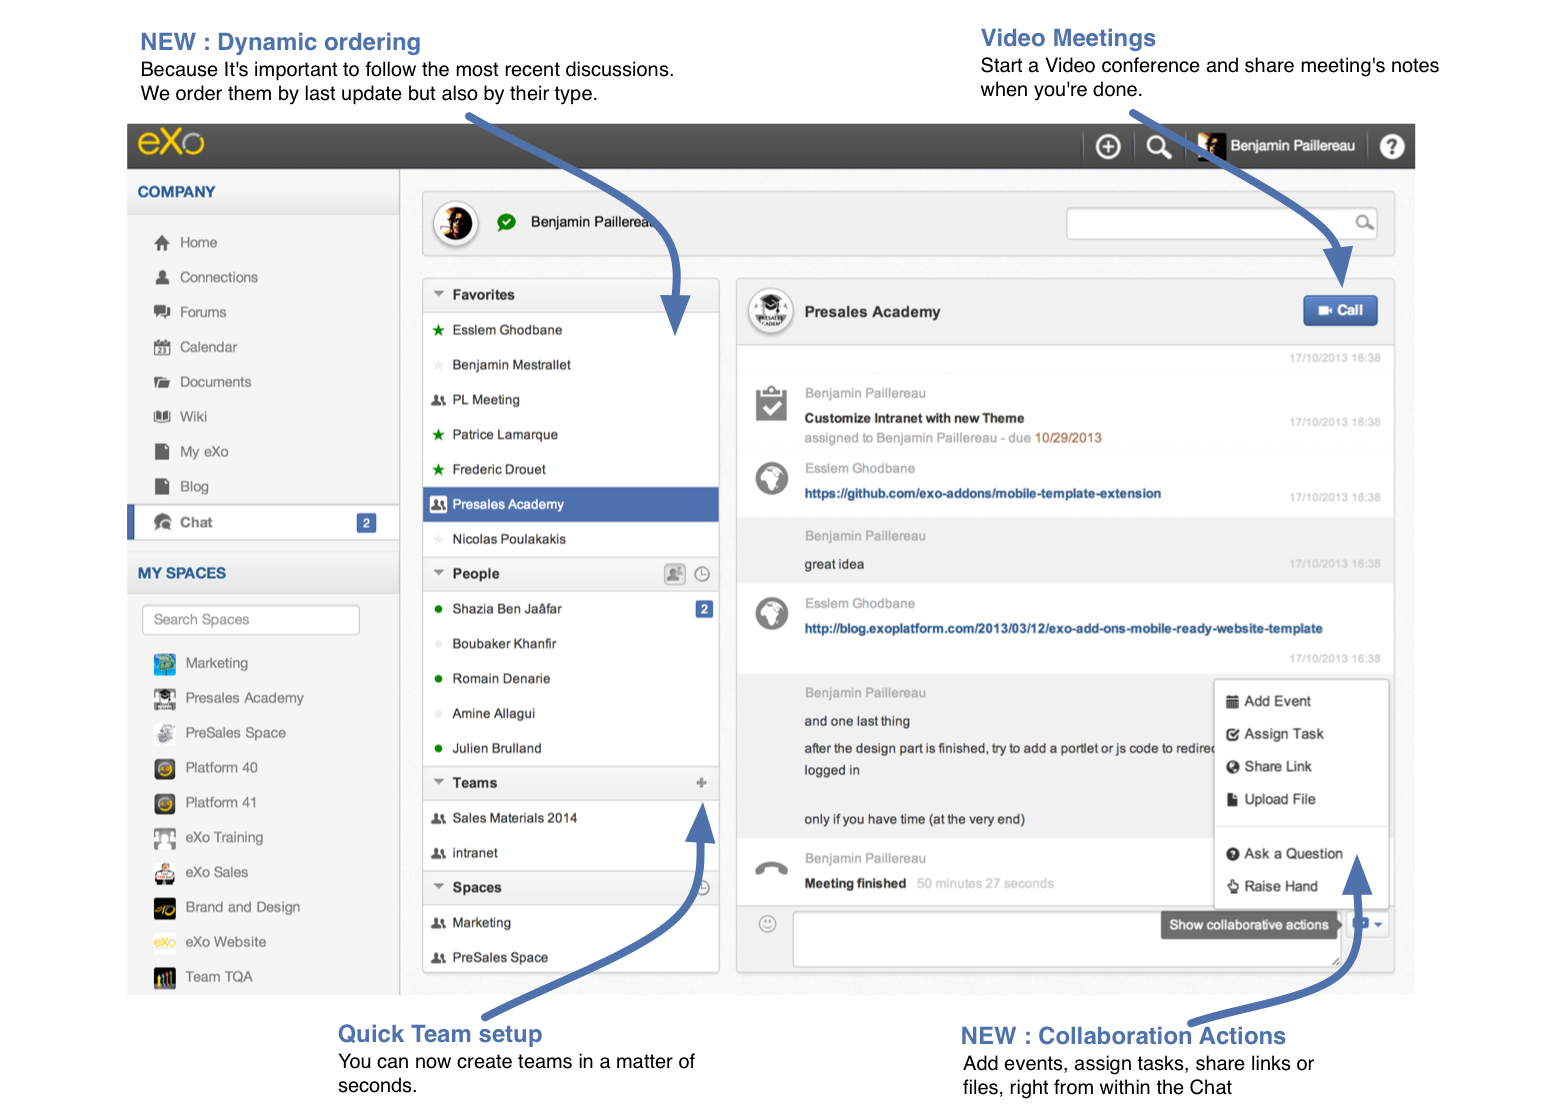Toggle favorite star for Benjamin Mestrallet
1565x1118 pixels.
(x=438, y=365)
